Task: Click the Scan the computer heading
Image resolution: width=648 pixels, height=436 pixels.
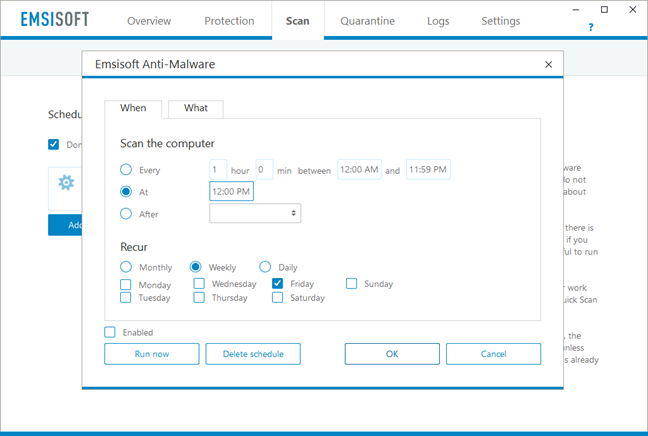Action: click(167, 143)
